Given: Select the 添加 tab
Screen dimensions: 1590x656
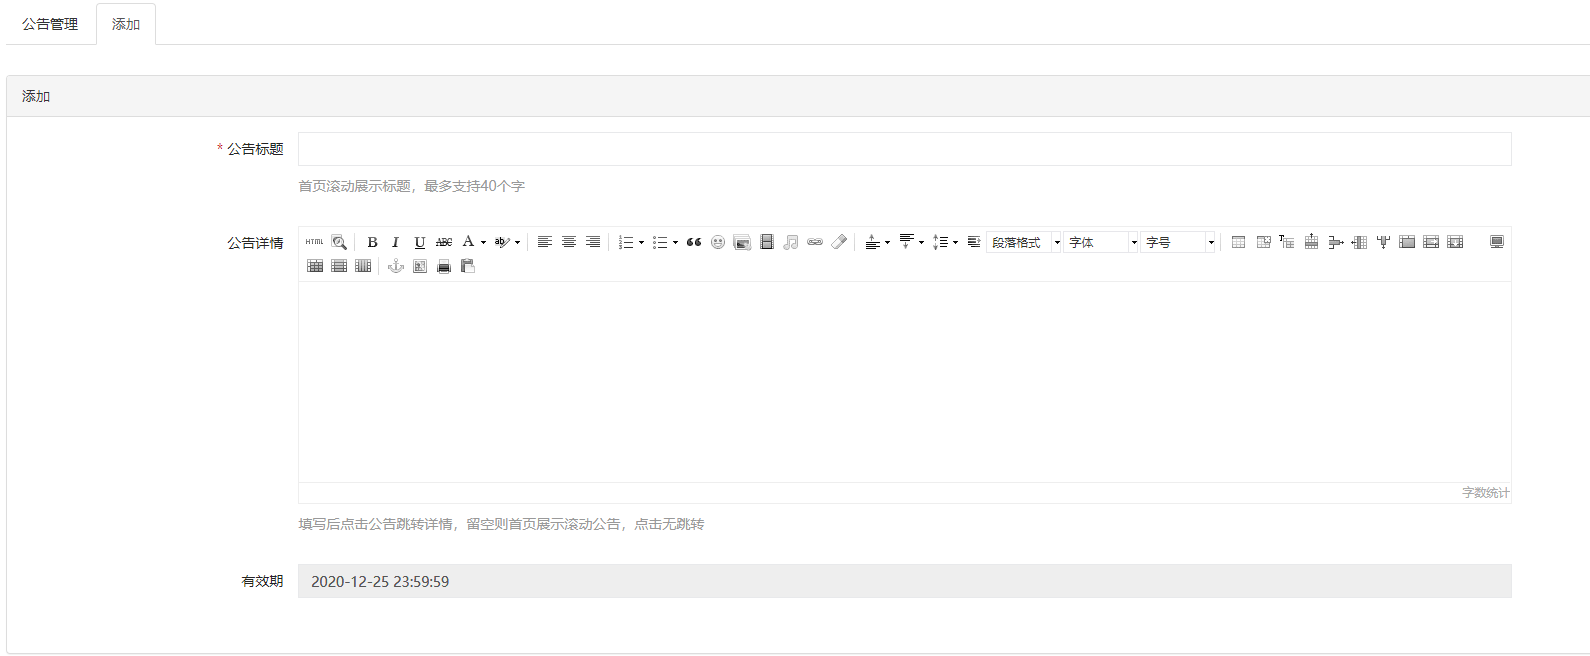Looking at the screenshot, I should 126,24.
